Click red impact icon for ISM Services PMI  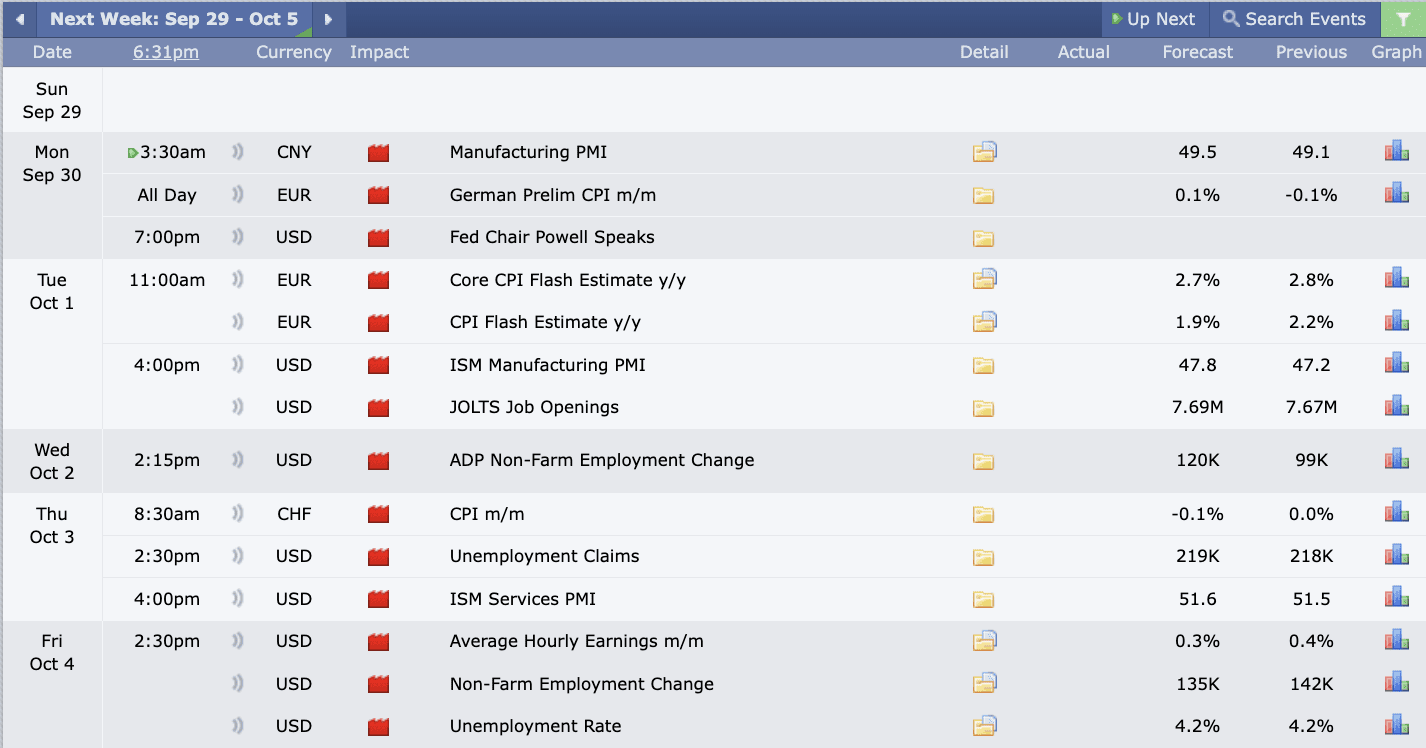pyautogui.click(x=378, y=599)
